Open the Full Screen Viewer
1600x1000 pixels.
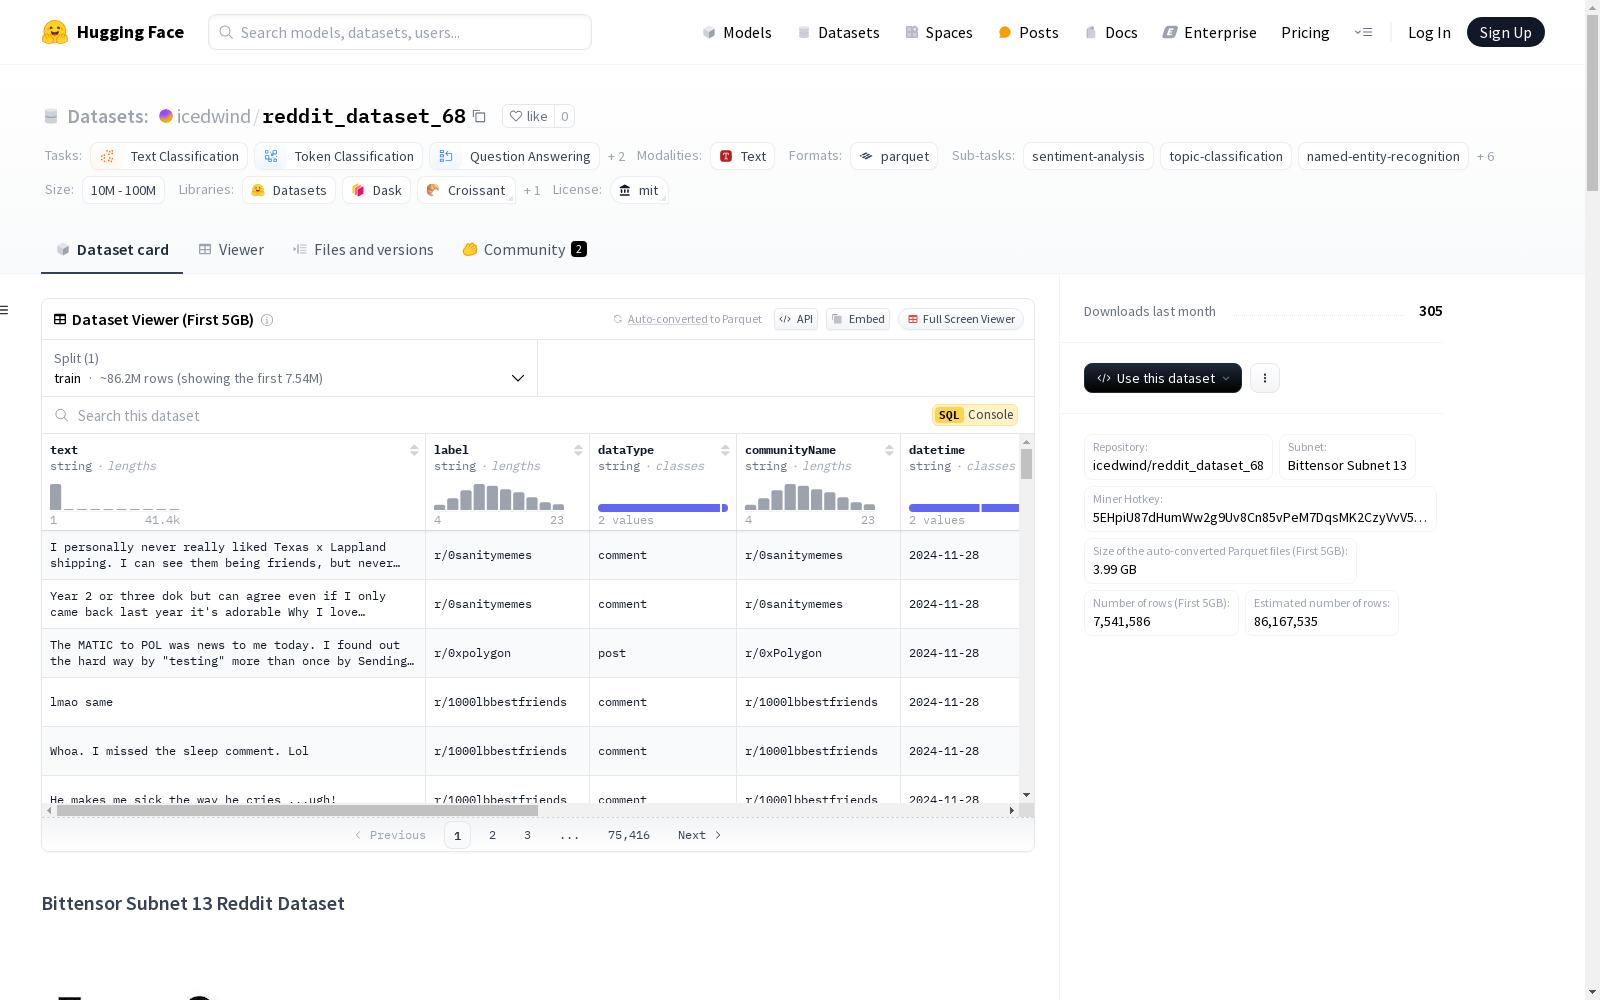pos(960,319)
